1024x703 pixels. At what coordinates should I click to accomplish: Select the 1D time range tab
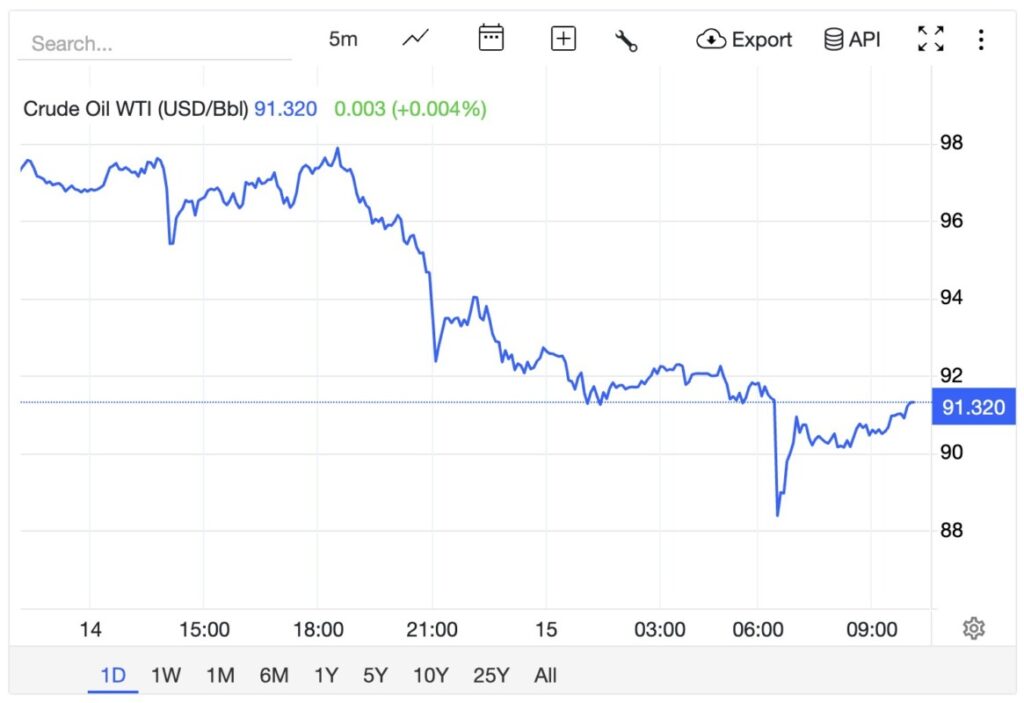(x=113, y=675)
